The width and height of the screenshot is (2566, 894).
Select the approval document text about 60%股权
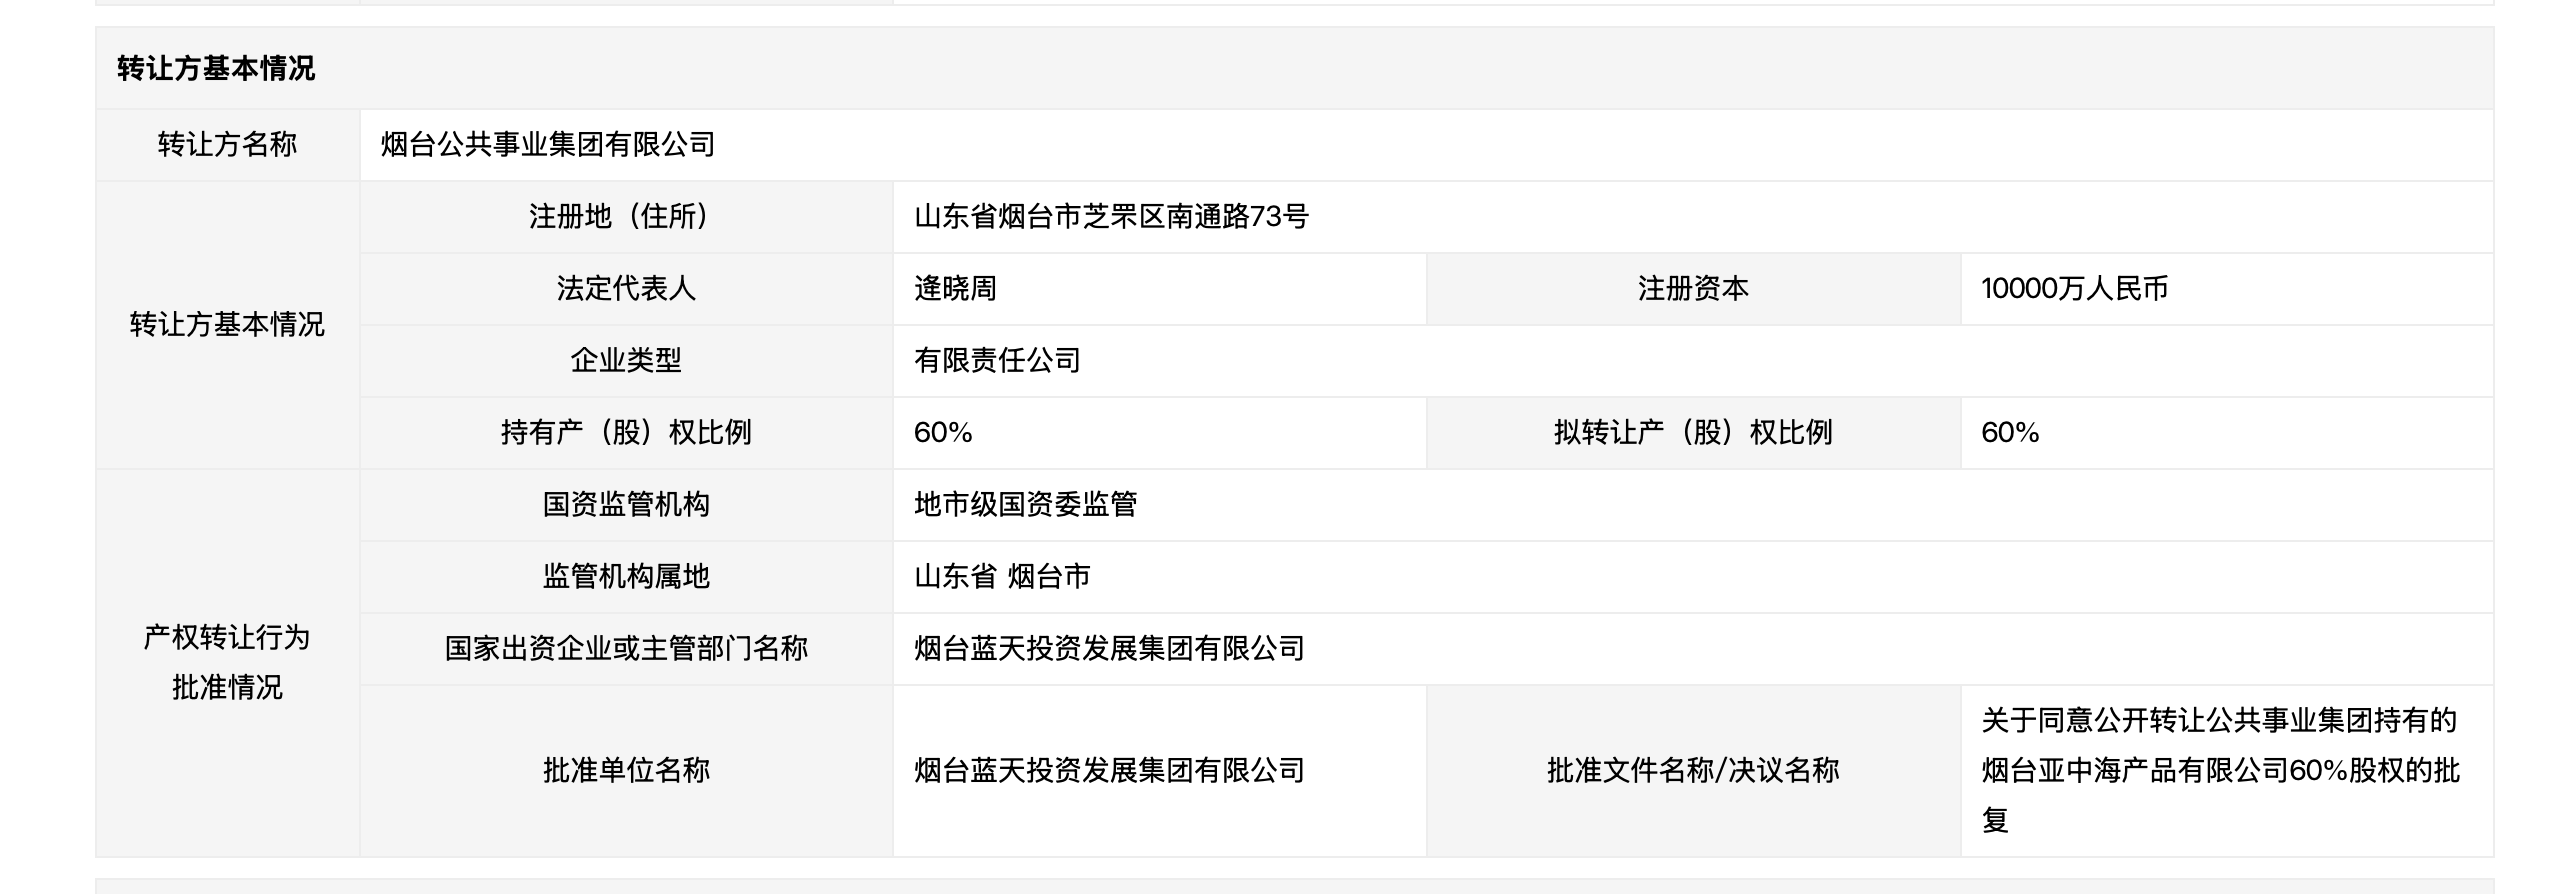[2220, 771]
